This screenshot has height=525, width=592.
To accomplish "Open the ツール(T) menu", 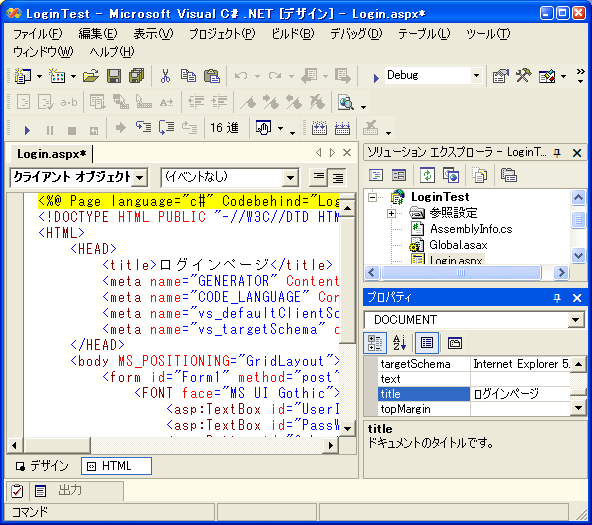I will point(488,34).
